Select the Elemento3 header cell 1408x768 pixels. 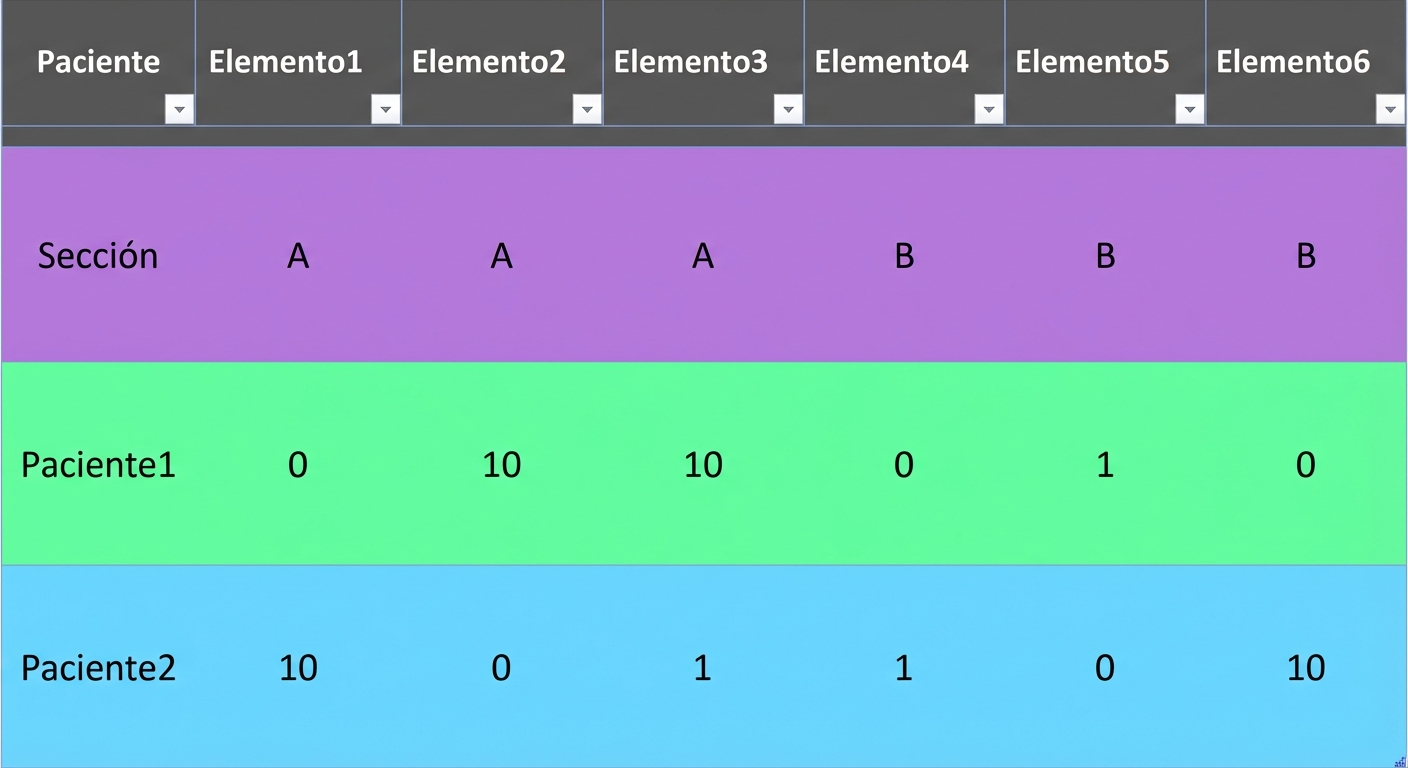pyautogui.click(x=690, y=62)
